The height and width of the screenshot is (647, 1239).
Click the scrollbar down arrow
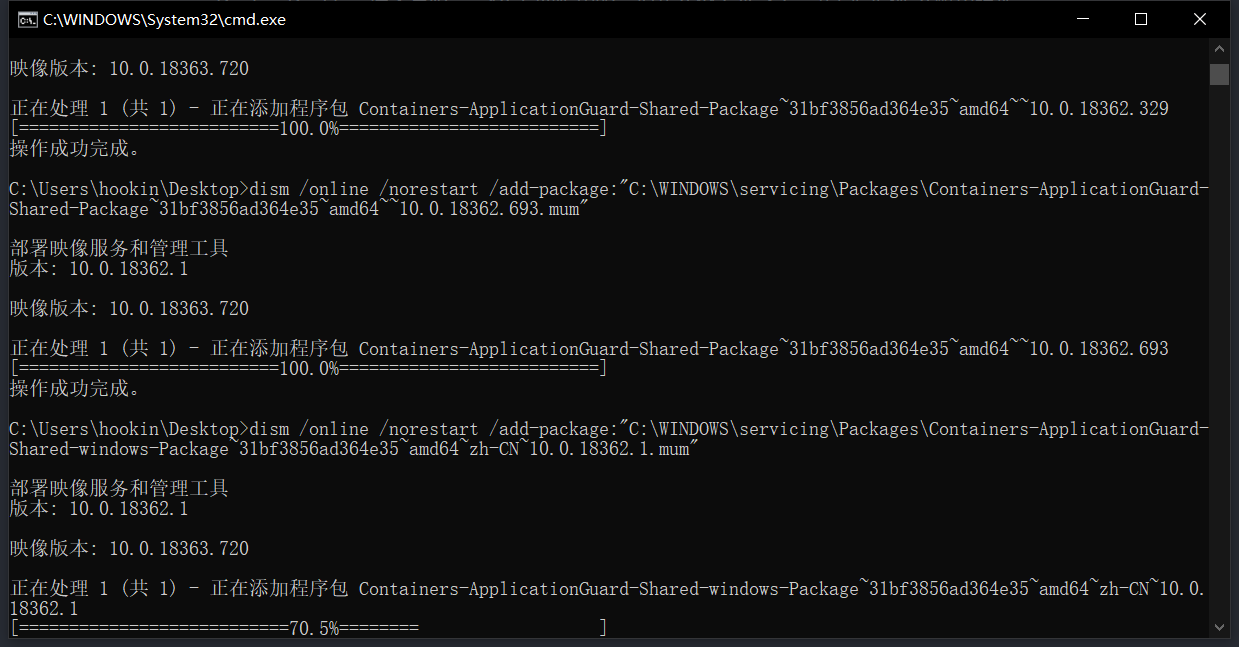point(1219,627)
